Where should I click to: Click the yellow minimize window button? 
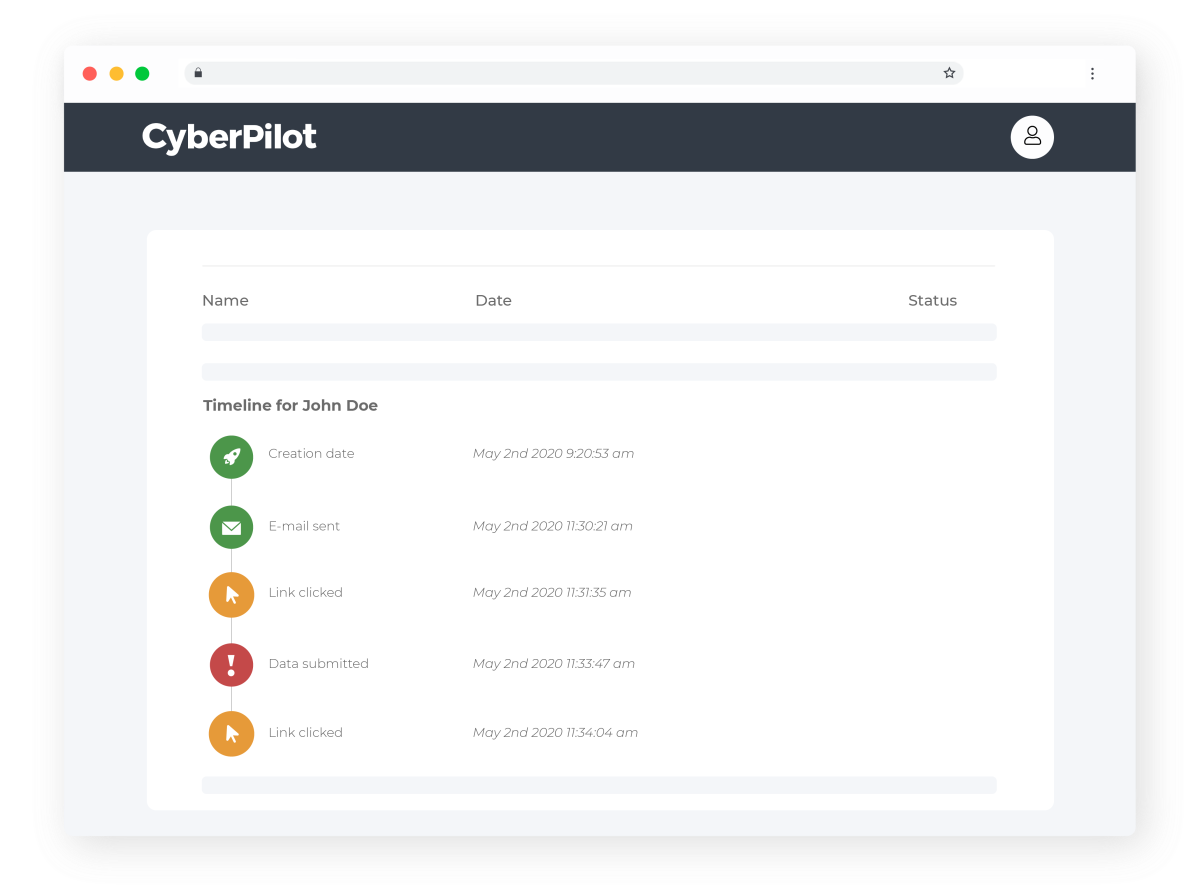tap(116, 73)
